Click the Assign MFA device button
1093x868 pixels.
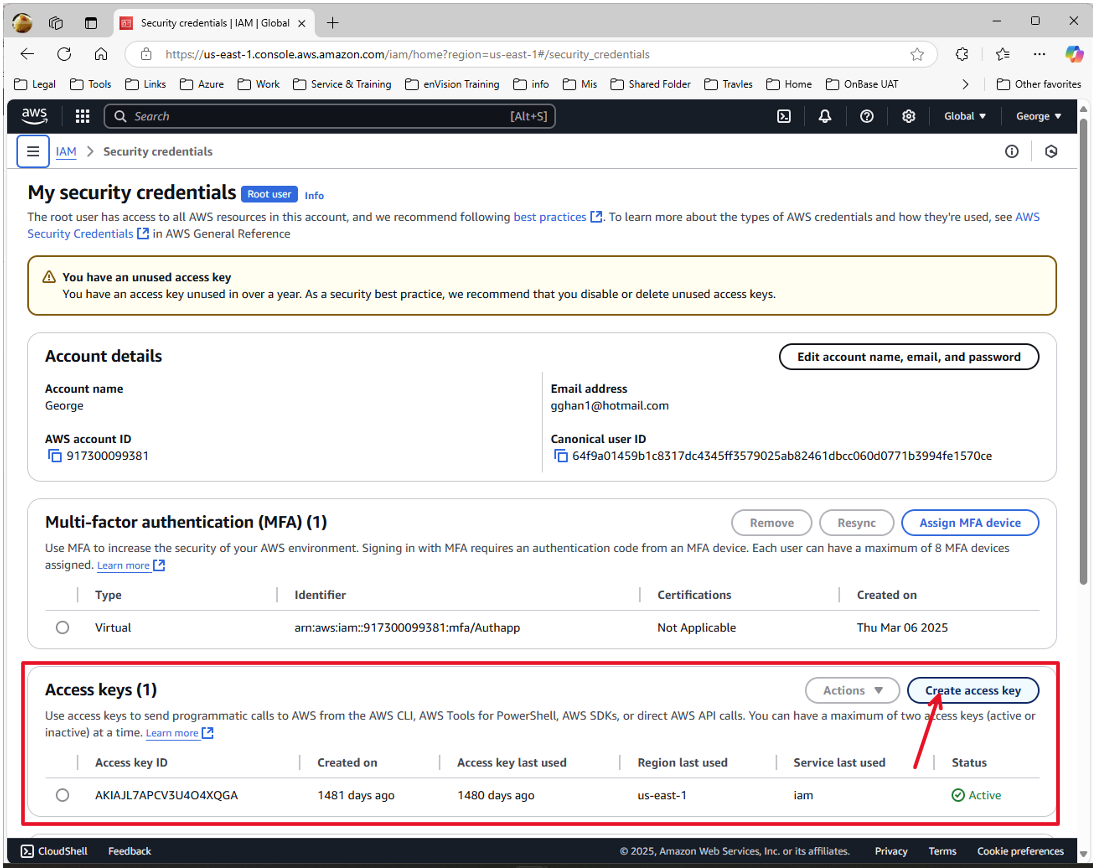[970, 523]
